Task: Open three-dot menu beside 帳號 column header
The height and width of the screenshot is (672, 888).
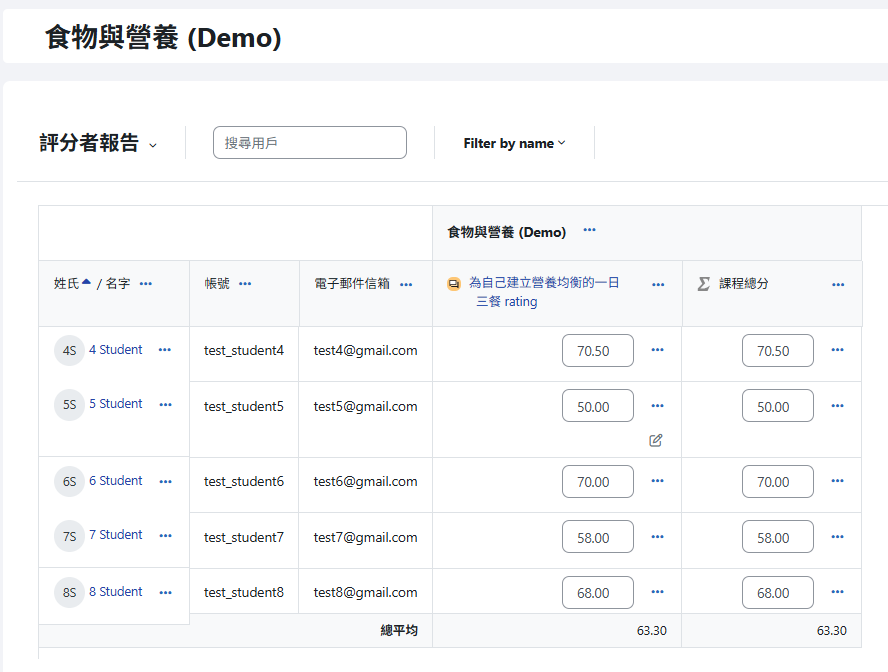Action: (x=245, y=284)
